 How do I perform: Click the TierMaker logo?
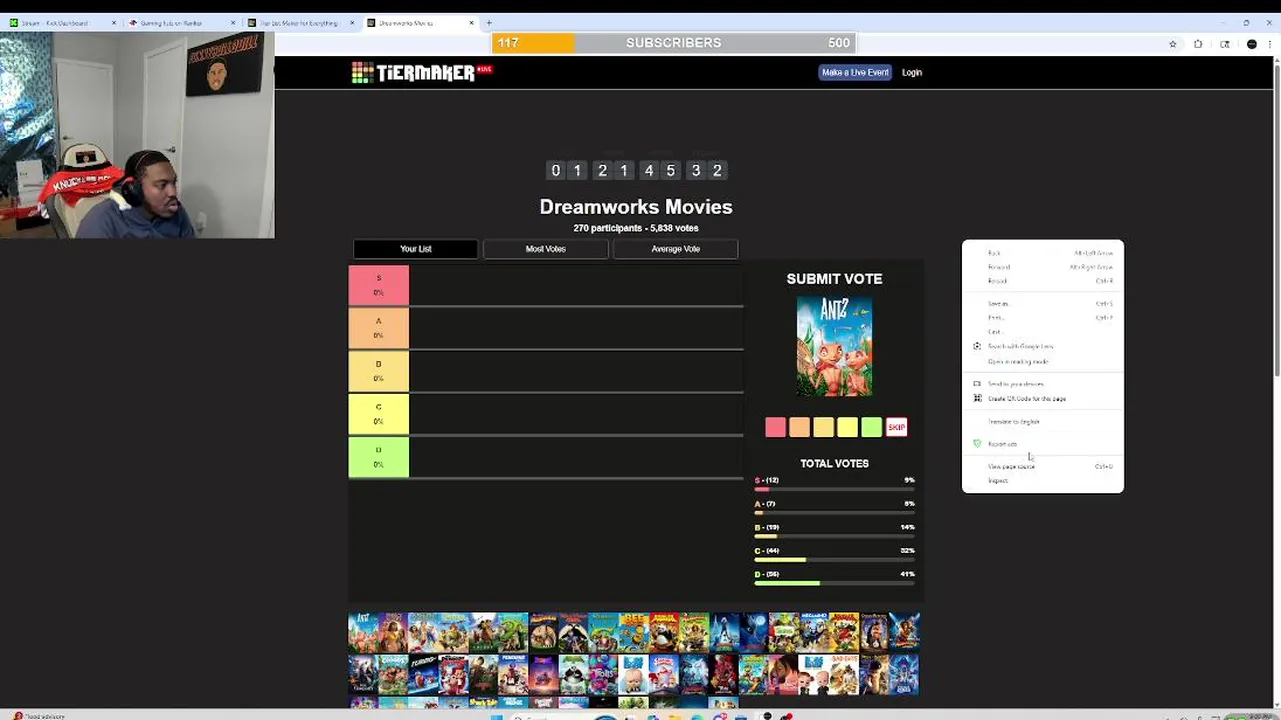pos(422,72)
